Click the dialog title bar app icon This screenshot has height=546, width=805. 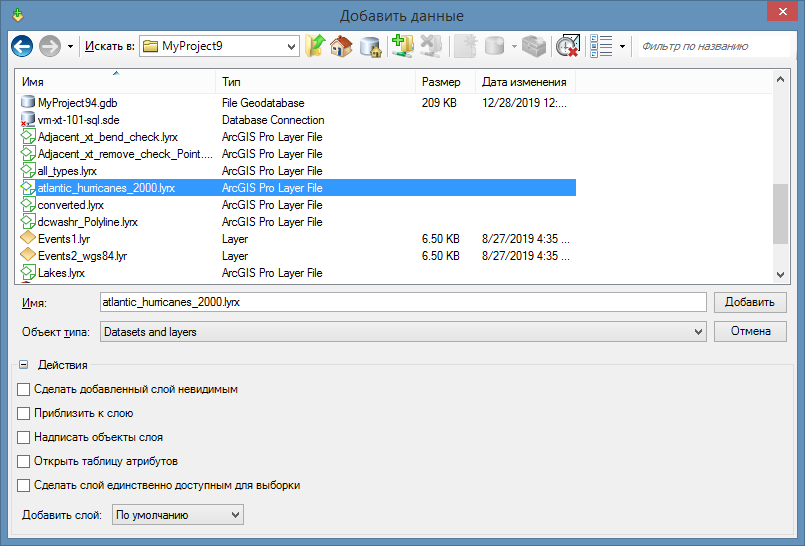(x=18, y=15)
